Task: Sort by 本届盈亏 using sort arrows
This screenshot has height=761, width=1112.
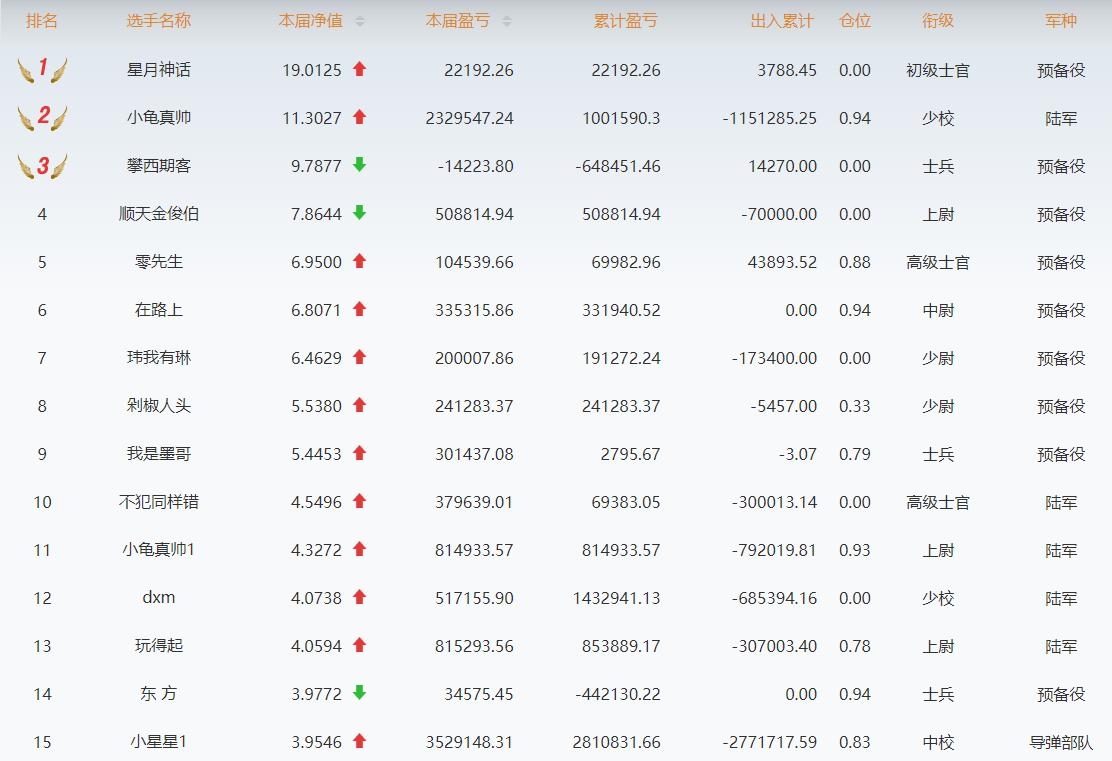Action: pyautogui.click(x=506, y=21)
